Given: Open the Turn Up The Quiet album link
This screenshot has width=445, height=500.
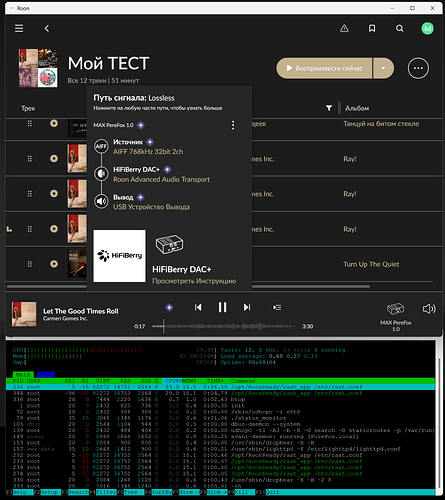Looking at the screenshot, I should (x=371, y=264).
